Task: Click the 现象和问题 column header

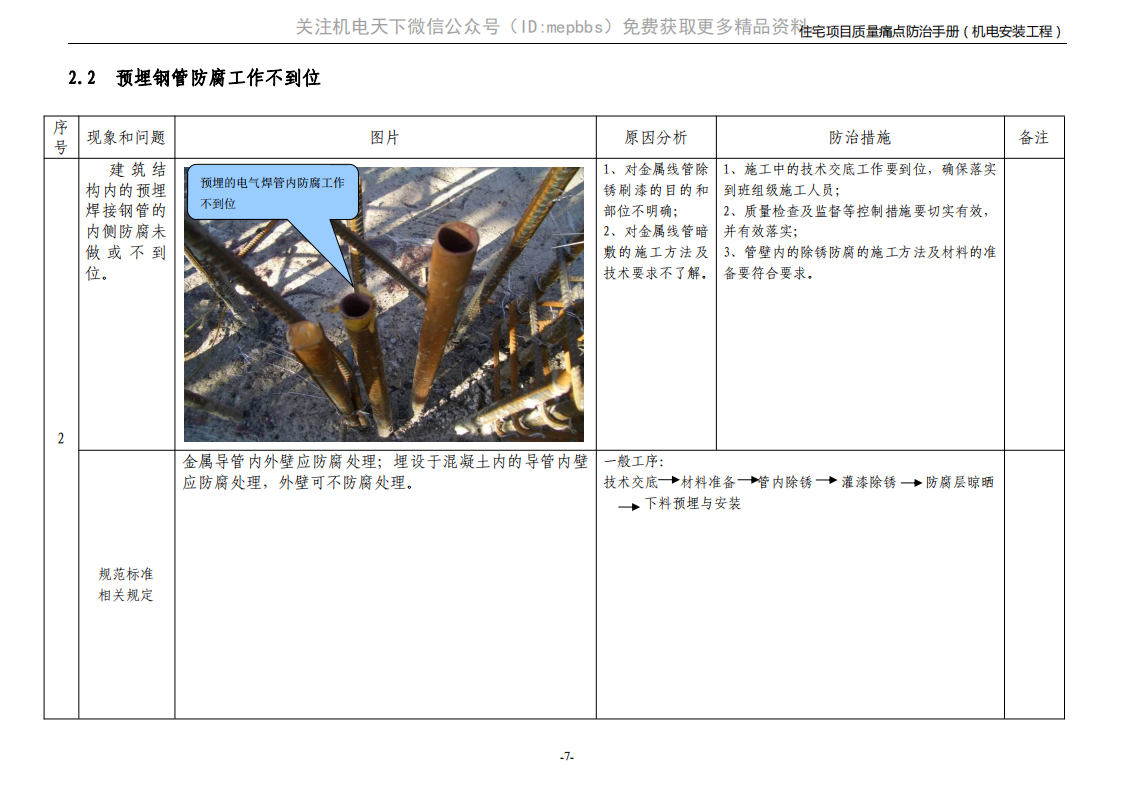Action: click(126, 138)
